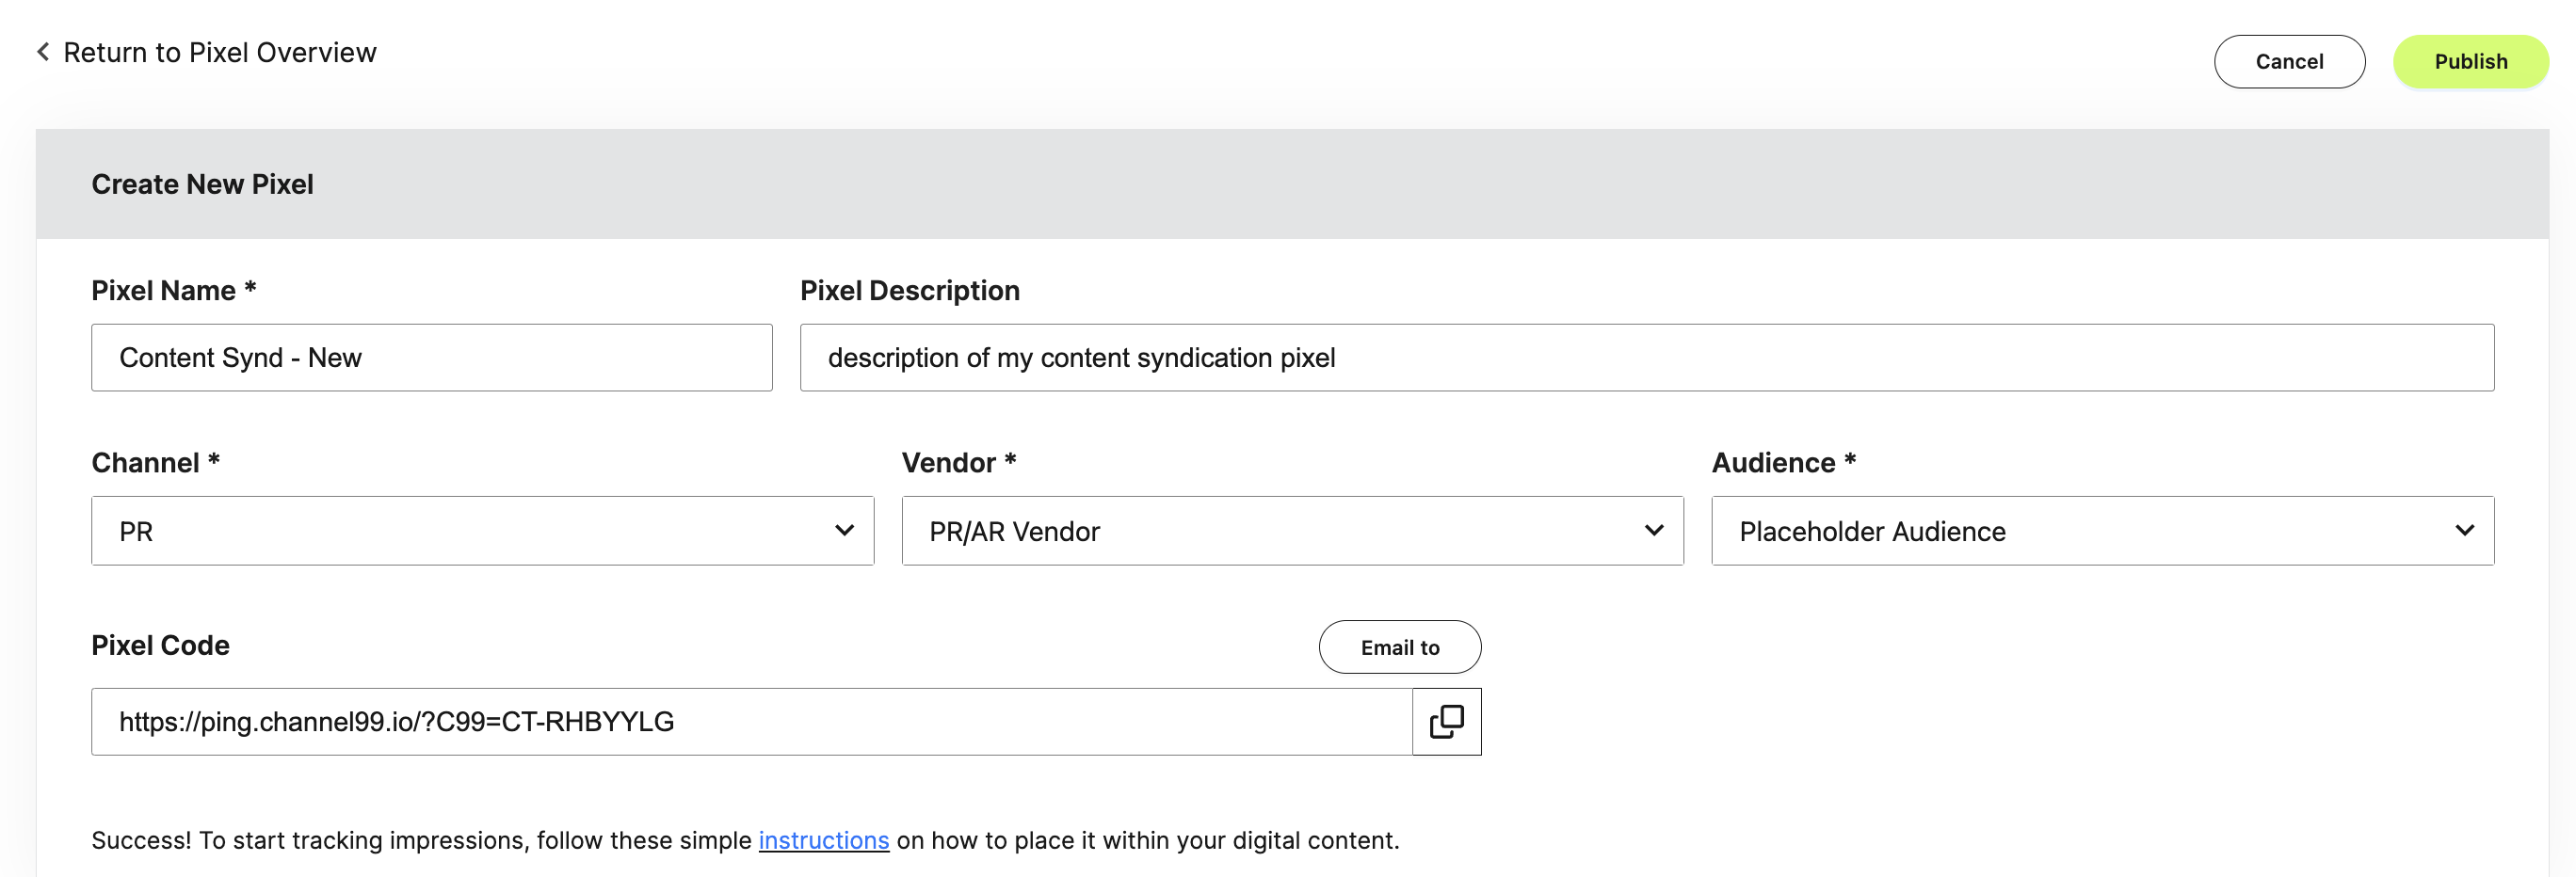
Task: Click the back chevron arrow icon
Action: click(43, 51)
